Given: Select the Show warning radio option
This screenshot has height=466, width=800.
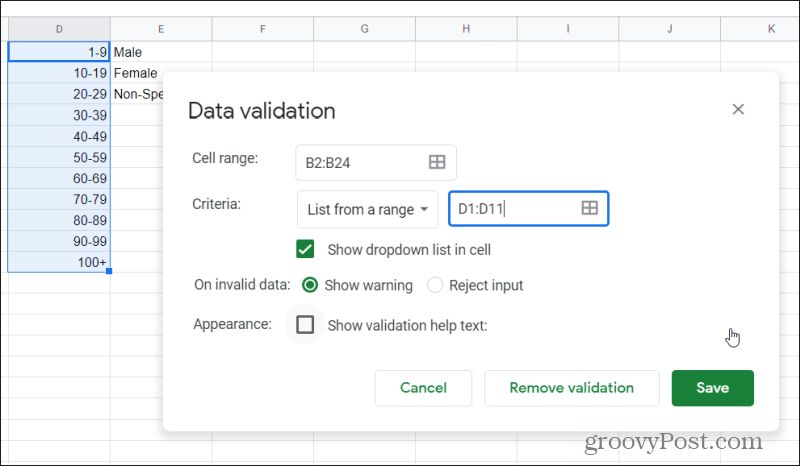Looking at the screenshot, I should click(310, 285).
